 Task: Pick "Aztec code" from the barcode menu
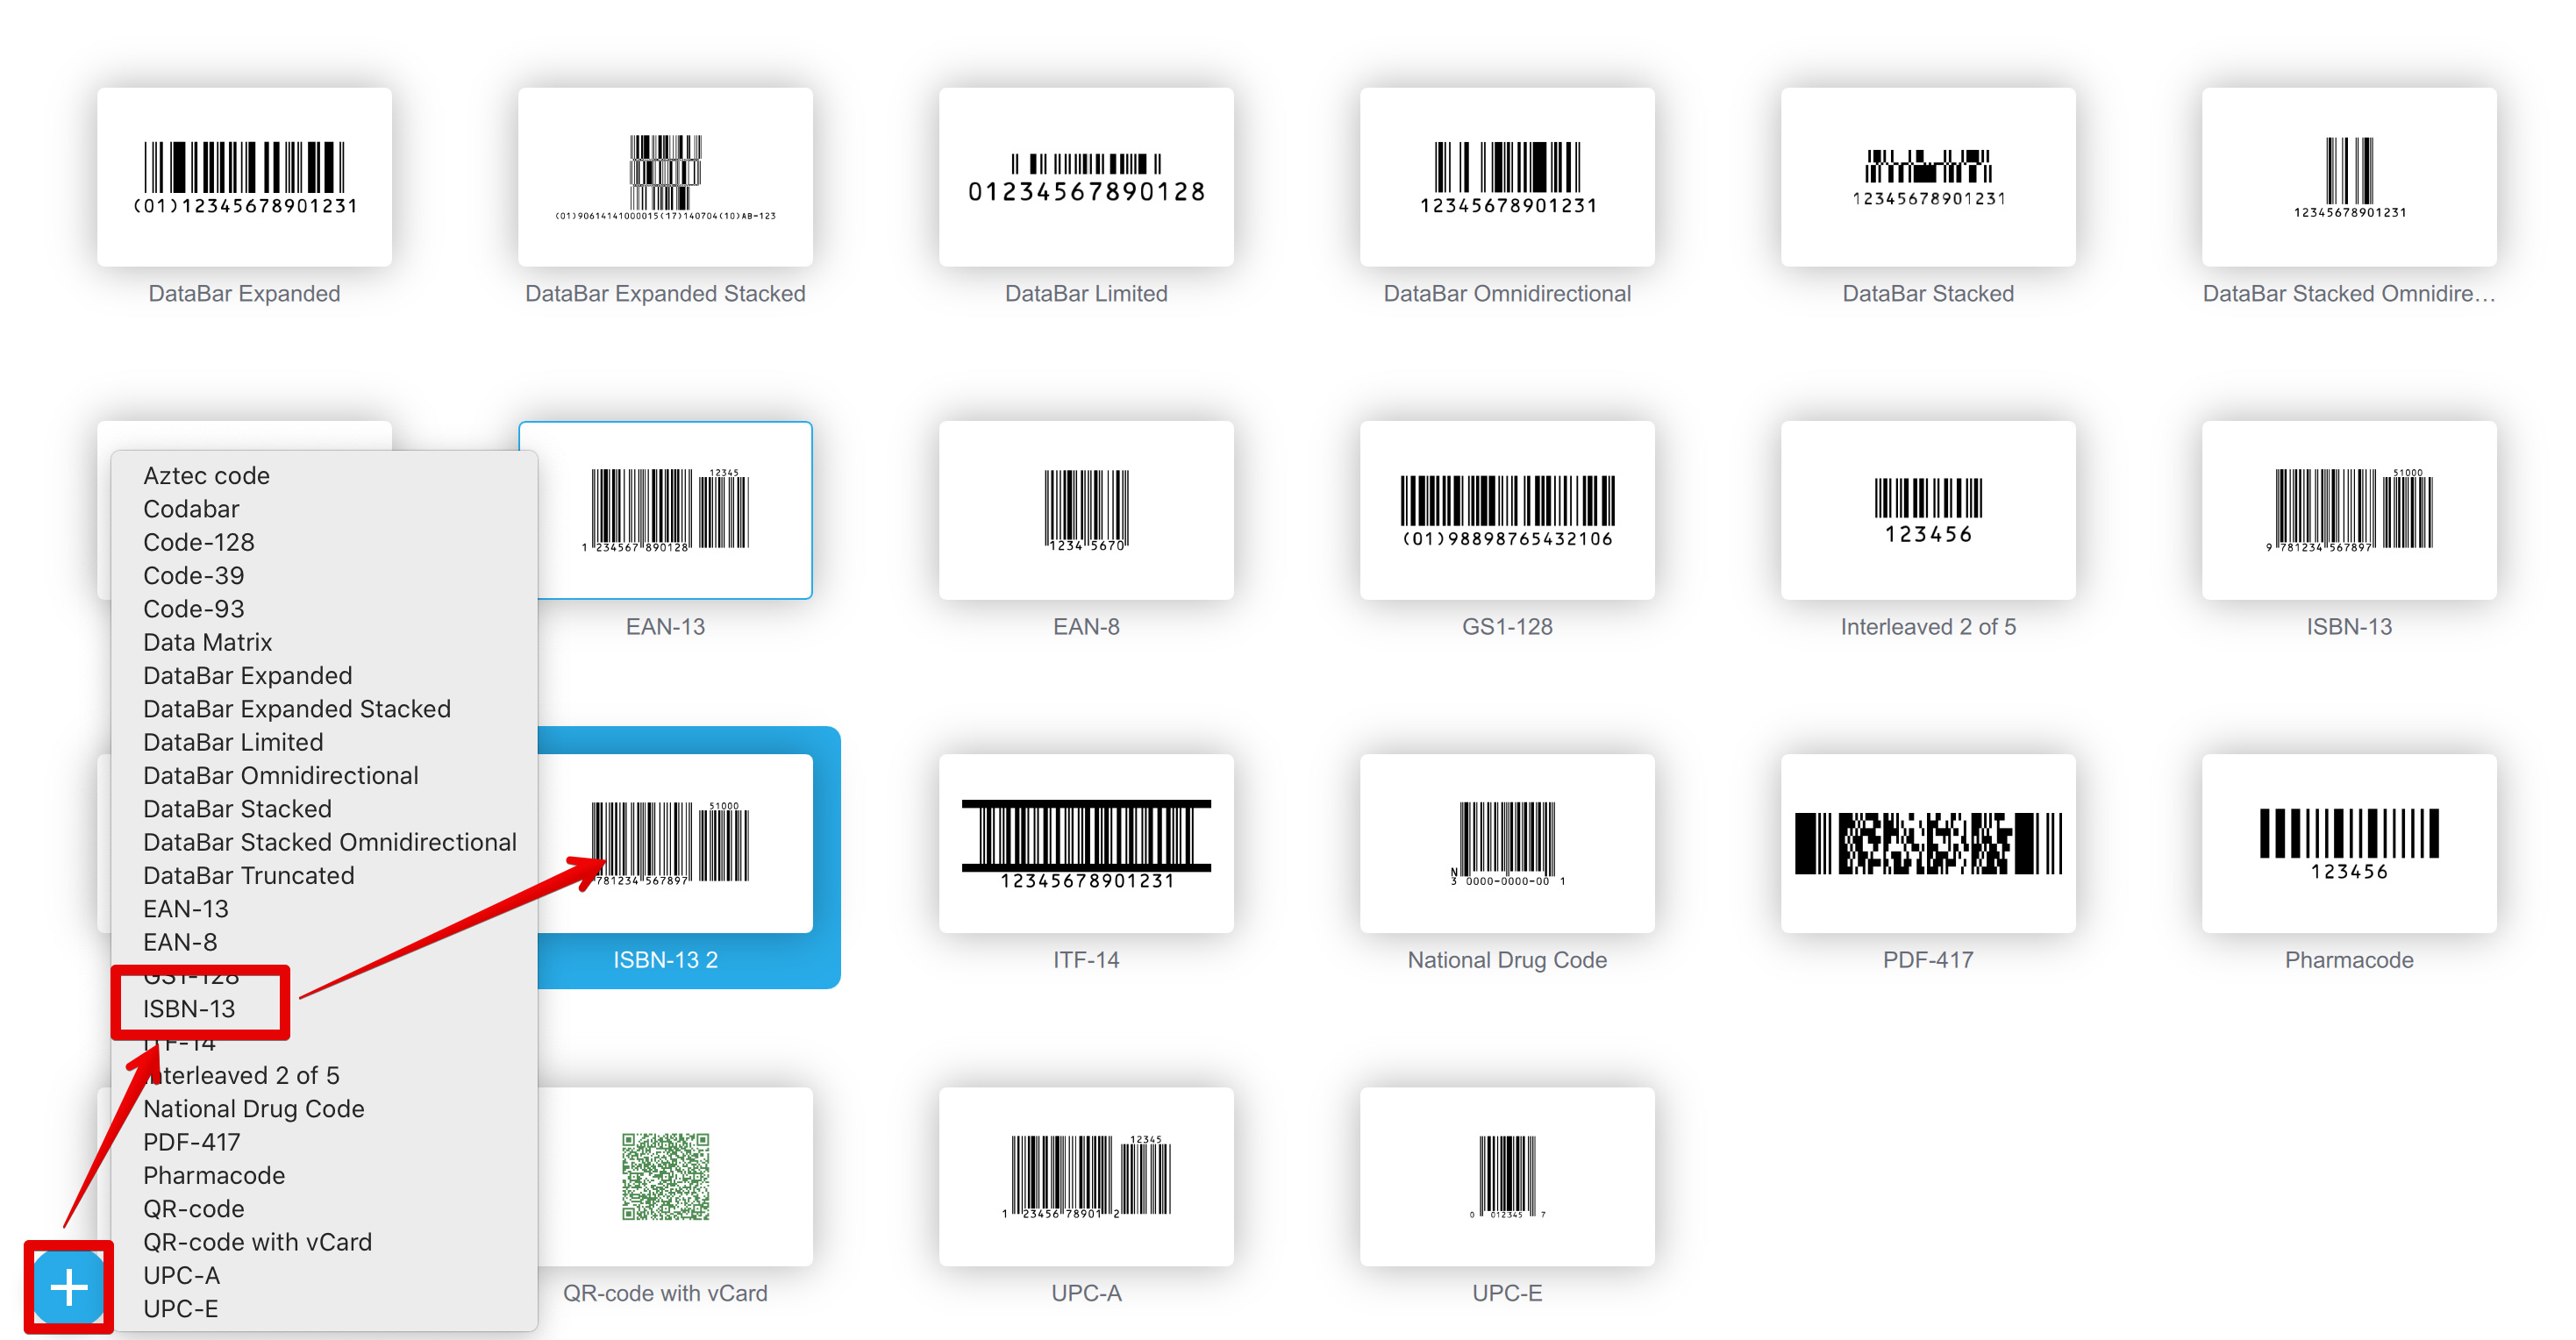click(x=206, y=475)
